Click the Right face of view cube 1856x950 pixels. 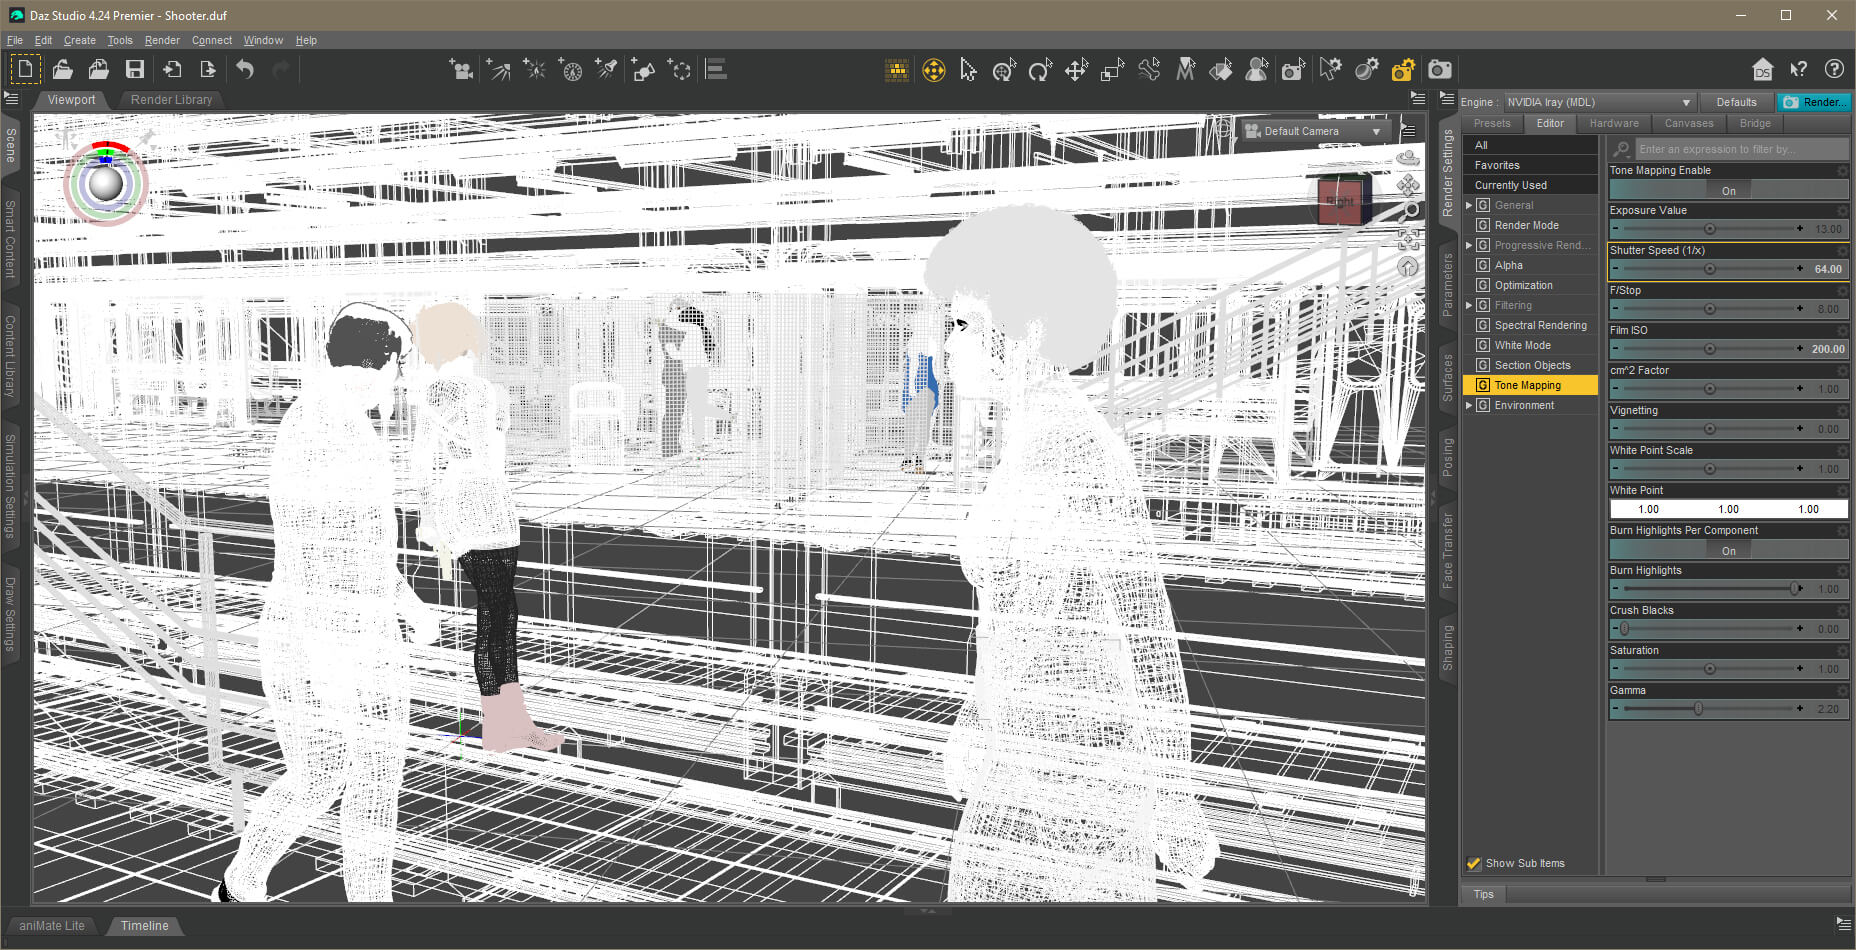(x=1340, y=201)
